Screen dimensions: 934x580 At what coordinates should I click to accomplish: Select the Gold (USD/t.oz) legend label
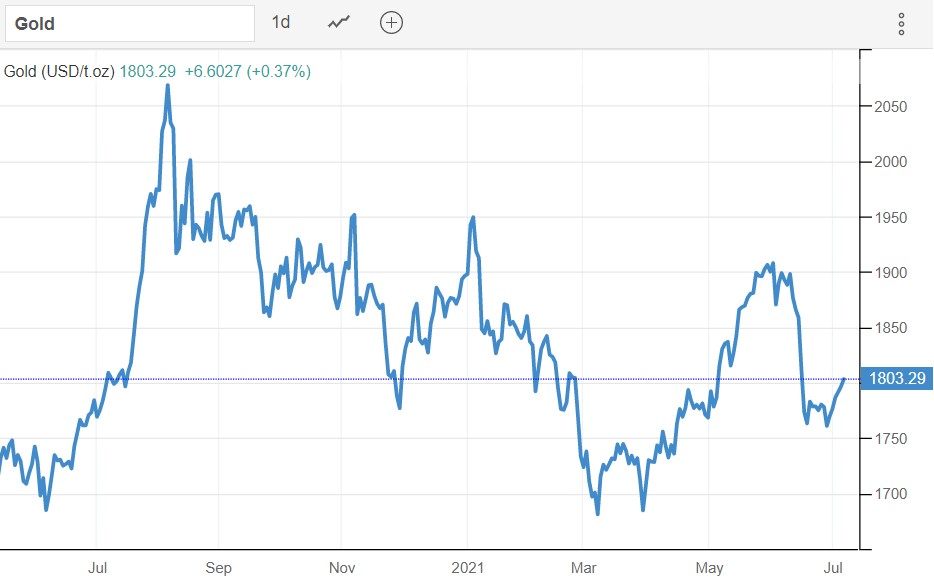click(x=59, y=71)
